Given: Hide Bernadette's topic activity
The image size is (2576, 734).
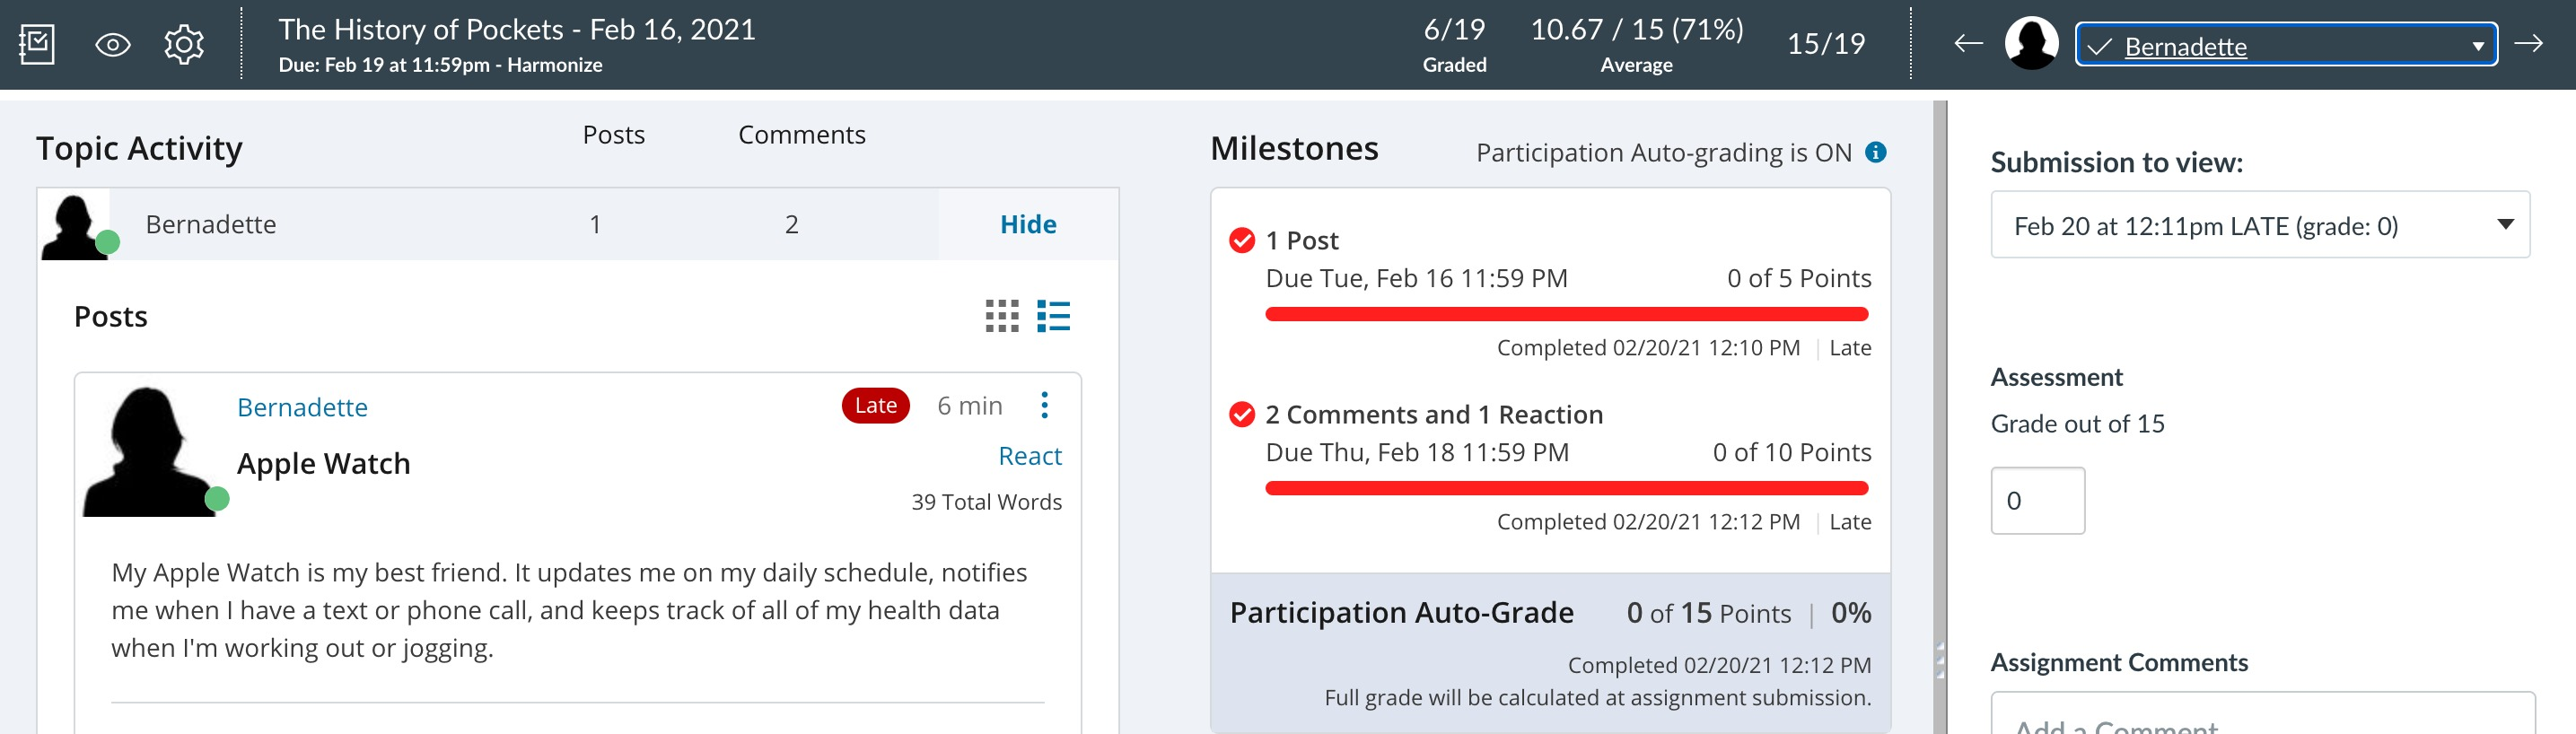Looking at the screenshot, I should (1027, 225).
